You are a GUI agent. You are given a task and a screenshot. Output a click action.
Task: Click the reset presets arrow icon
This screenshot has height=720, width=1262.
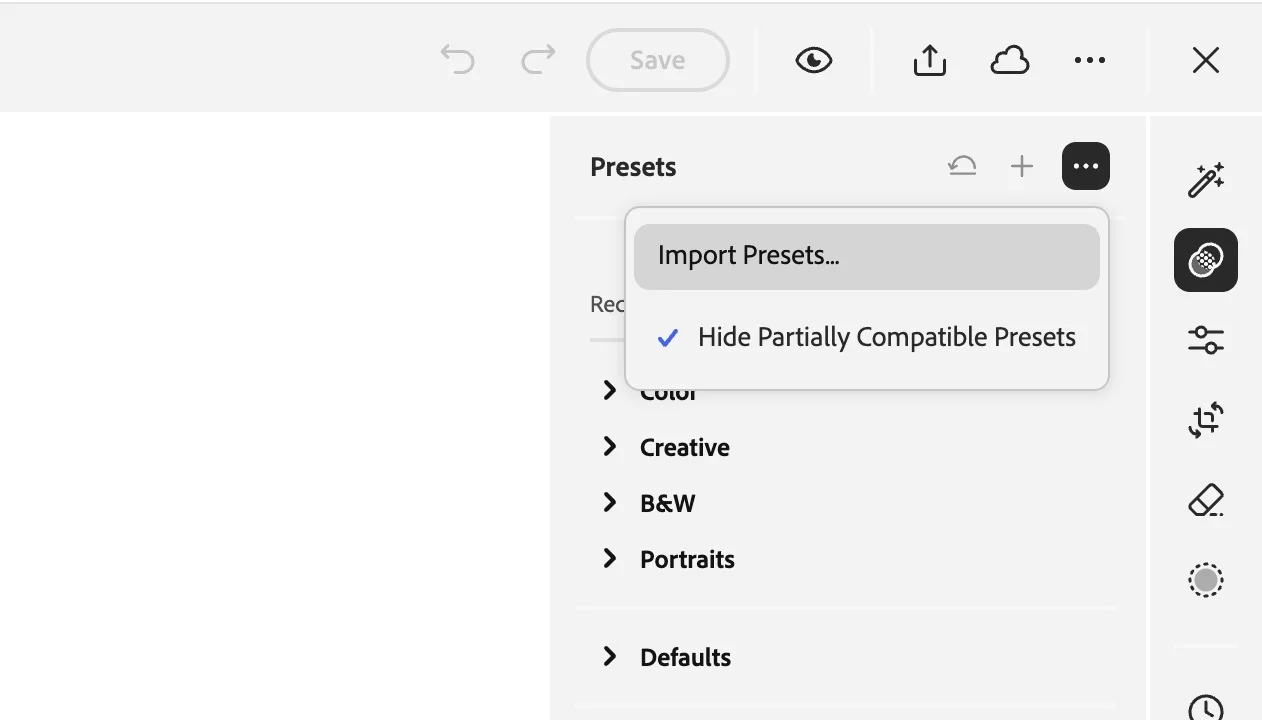pyautogui.click(x=962, y=165)
